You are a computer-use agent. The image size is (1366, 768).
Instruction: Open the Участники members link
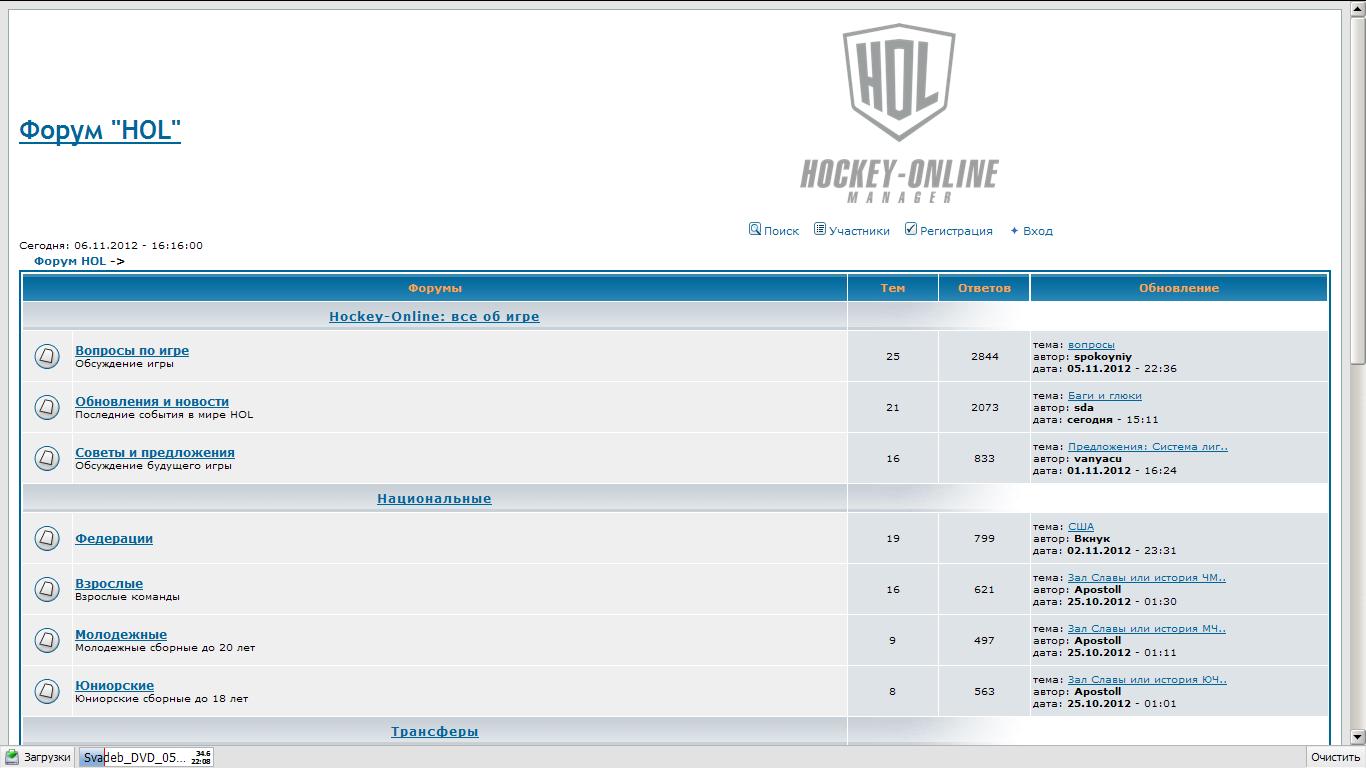(859, 231)
